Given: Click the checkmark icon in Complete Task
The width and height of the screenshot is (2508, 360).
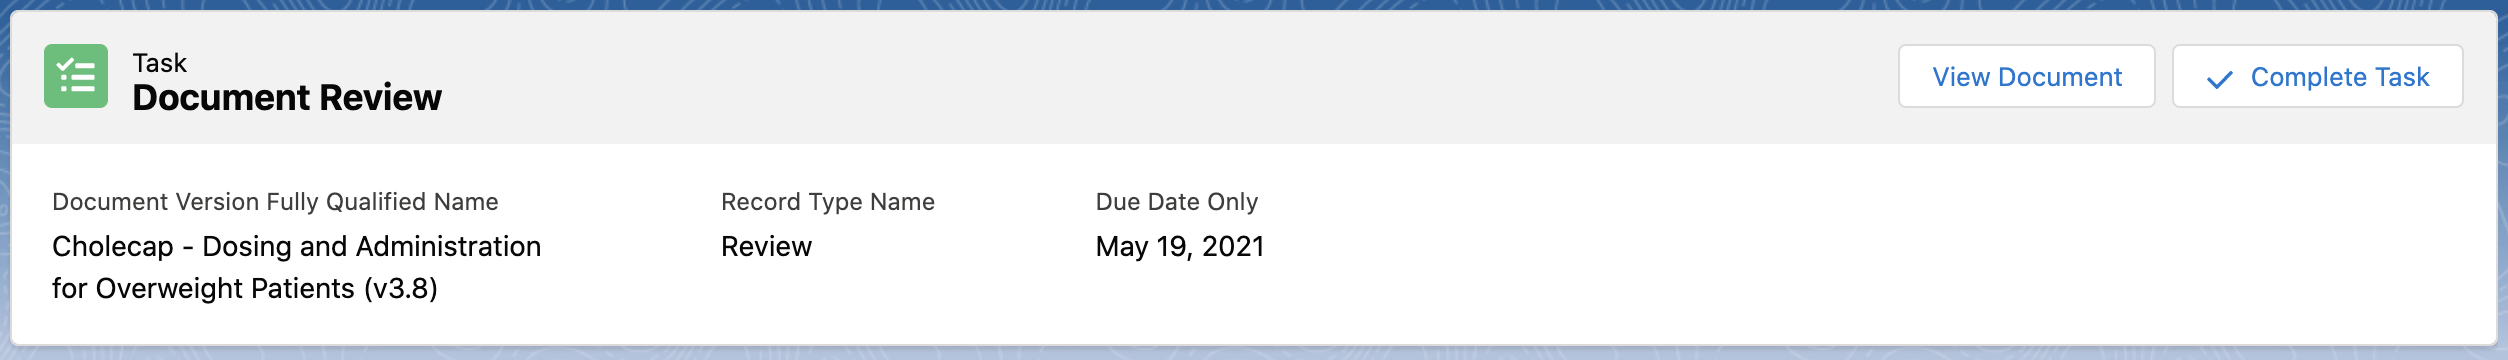Looking at the screenshot, I should pos(2219,79).
